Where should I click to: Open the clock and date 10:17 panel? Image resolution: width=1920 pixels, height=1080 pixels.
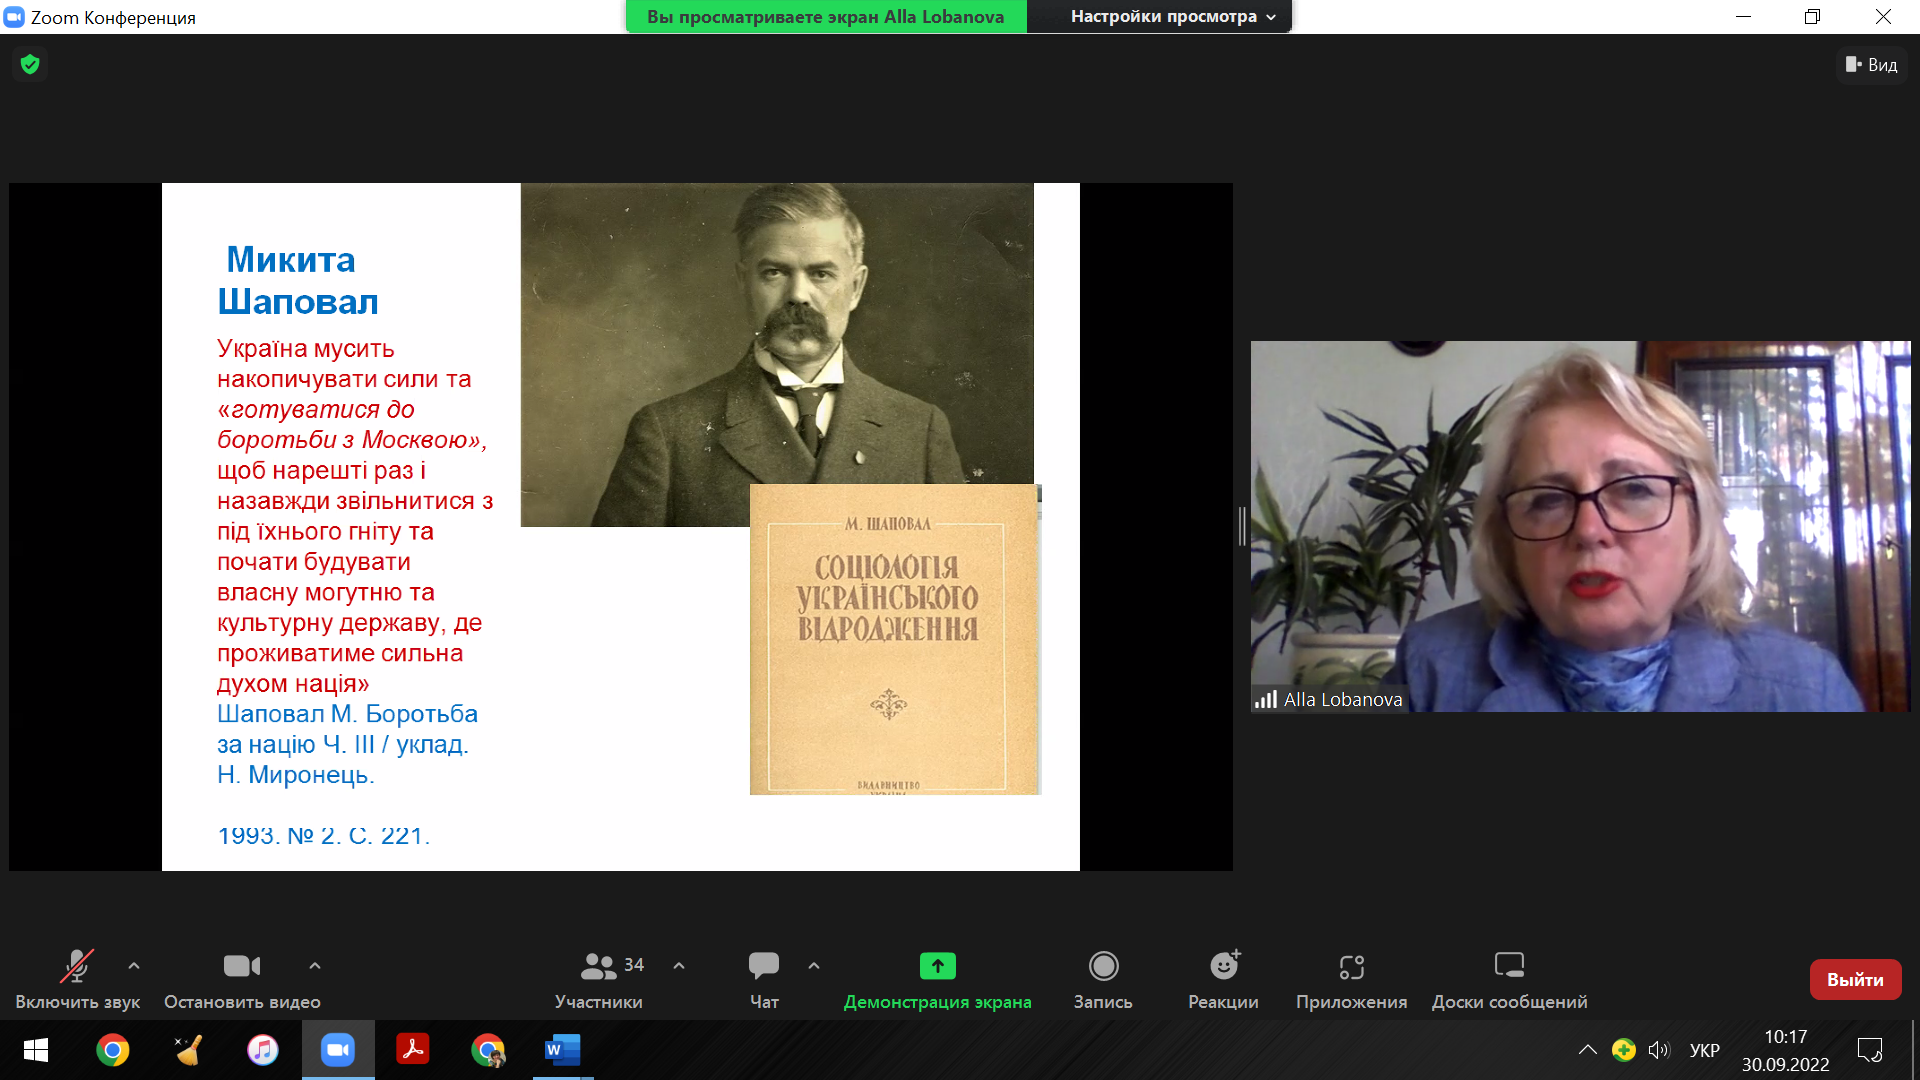pos(1785,1050)
